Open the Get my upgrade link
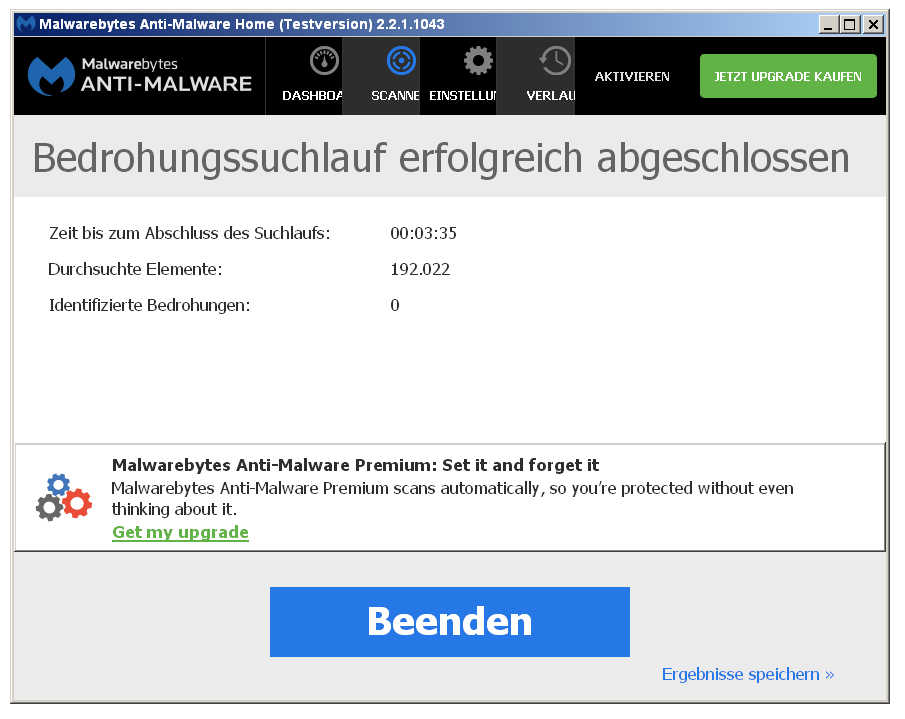This screenshot has height=719, width=905. (180, 532)
